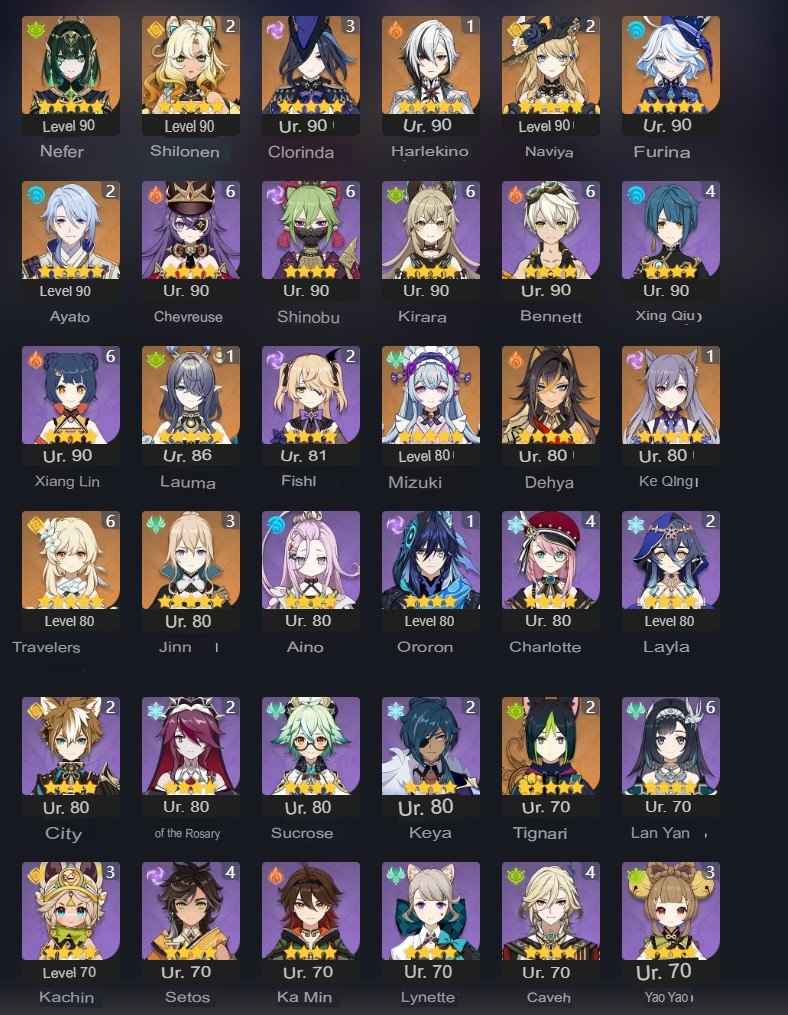The height and width of the screenshot is (1015, 788).
Task: Click the Hydro element icon on Ayato
Action: tap(35, 194)
